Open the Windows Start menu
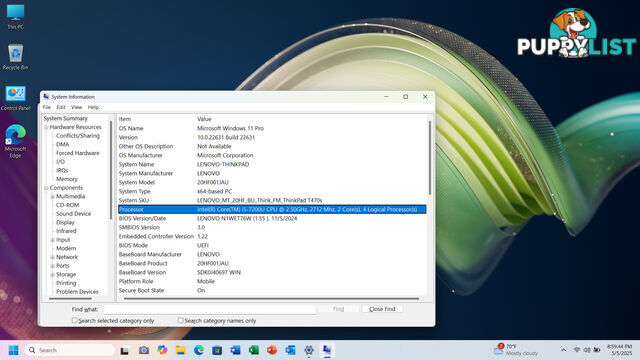Viewport: 640px width, 360px height. click(x=13, y=350)
